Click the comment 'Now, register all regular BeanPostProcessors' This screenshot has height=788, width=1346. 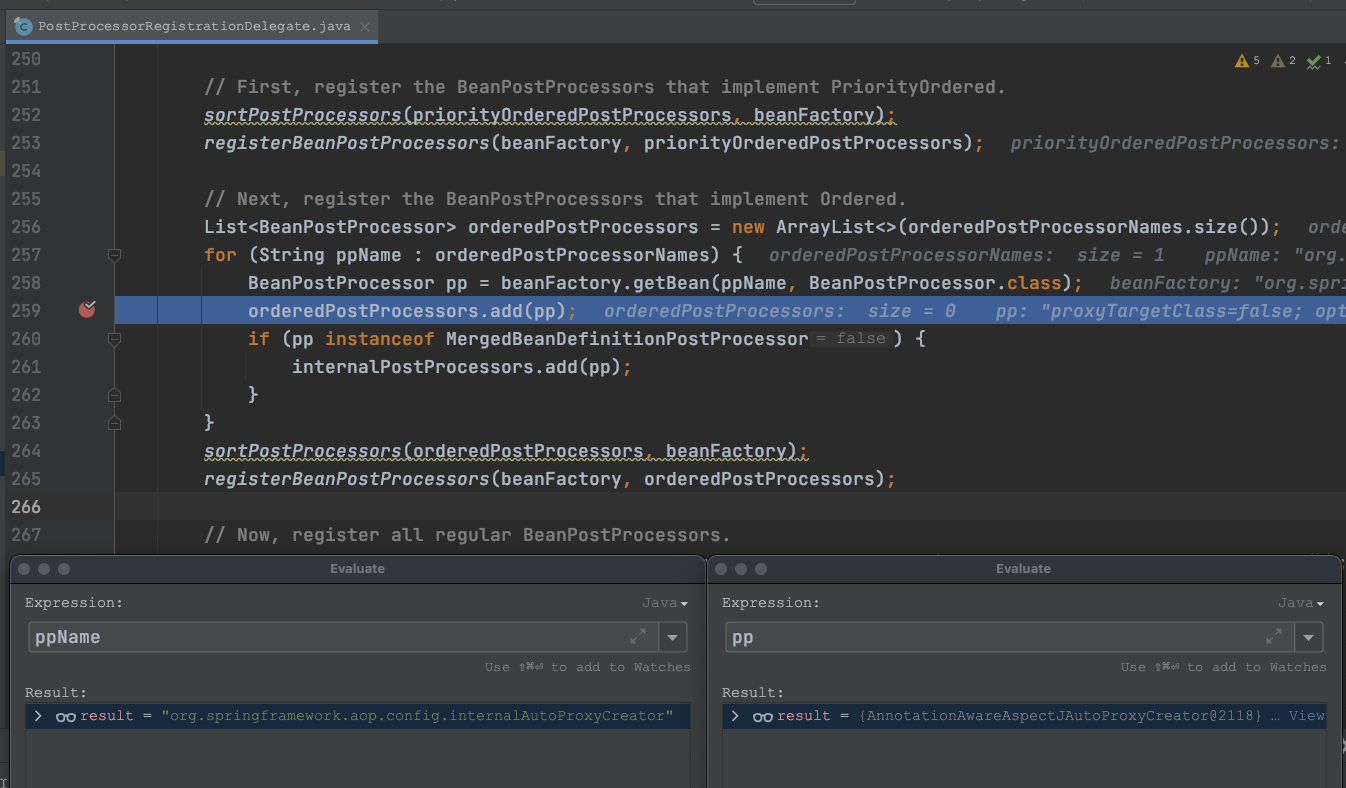[467, 535]
